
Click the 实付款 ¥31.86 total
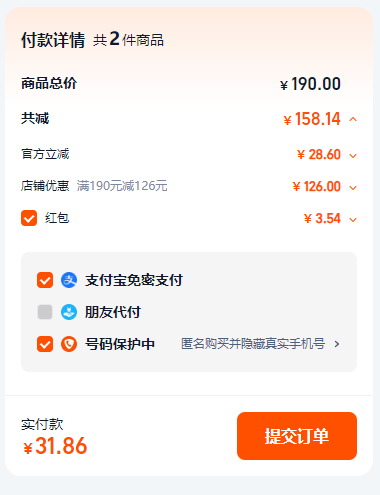click(55, 446)
